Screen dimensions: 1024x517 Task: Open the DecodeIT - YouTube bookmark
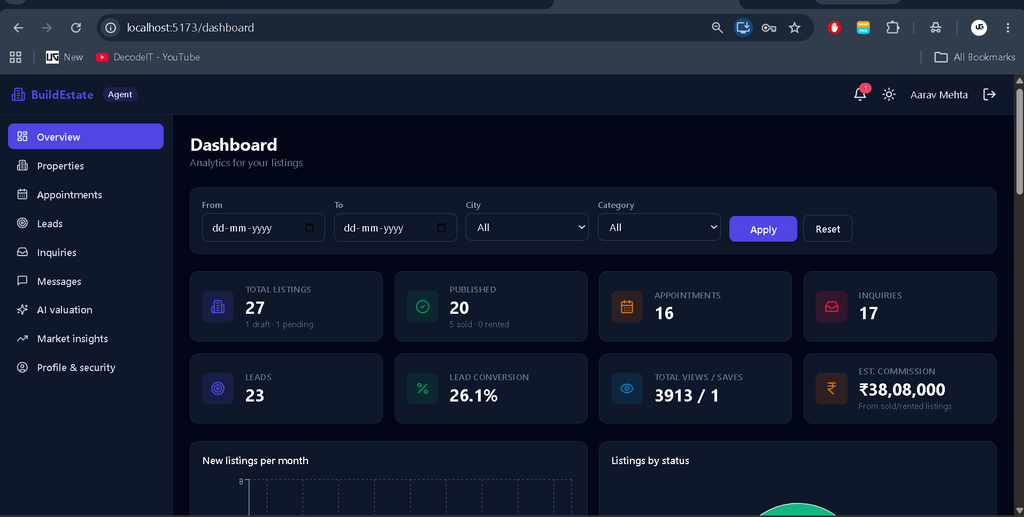148,57
